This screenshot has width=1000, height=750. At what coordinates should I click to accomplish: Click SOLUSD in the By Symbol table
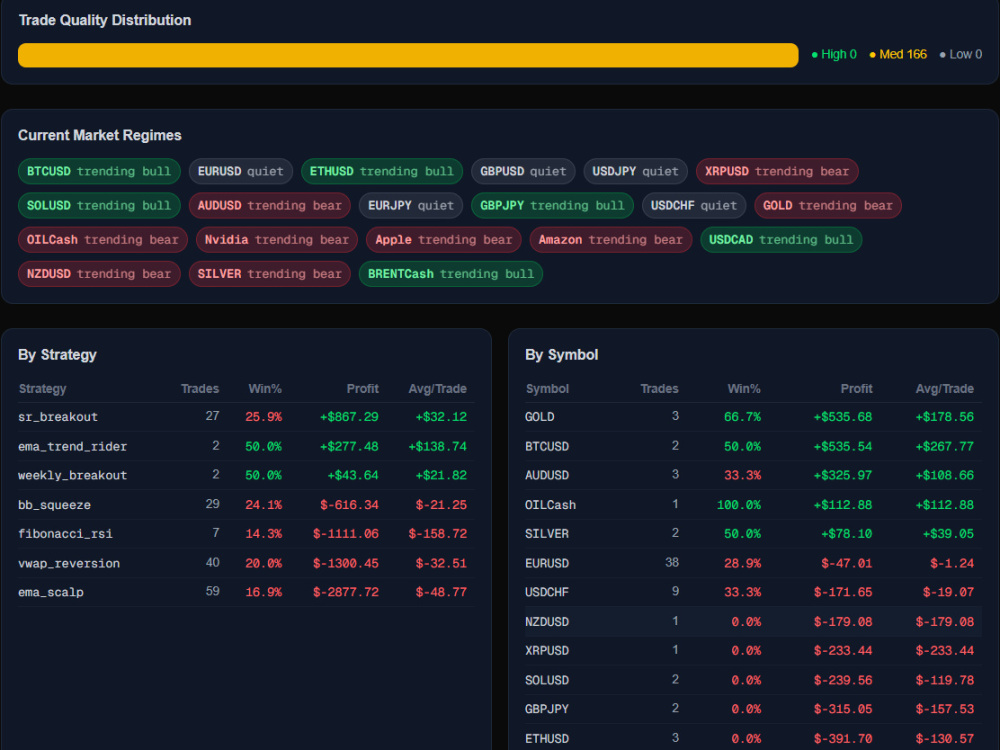(547, 680)
